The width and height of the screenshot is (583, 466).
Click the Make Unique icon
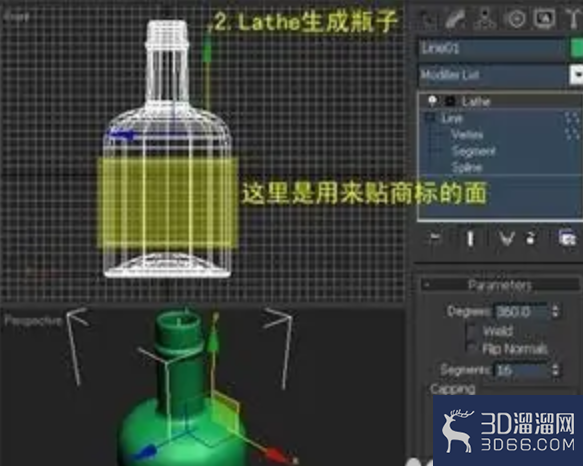506,238
